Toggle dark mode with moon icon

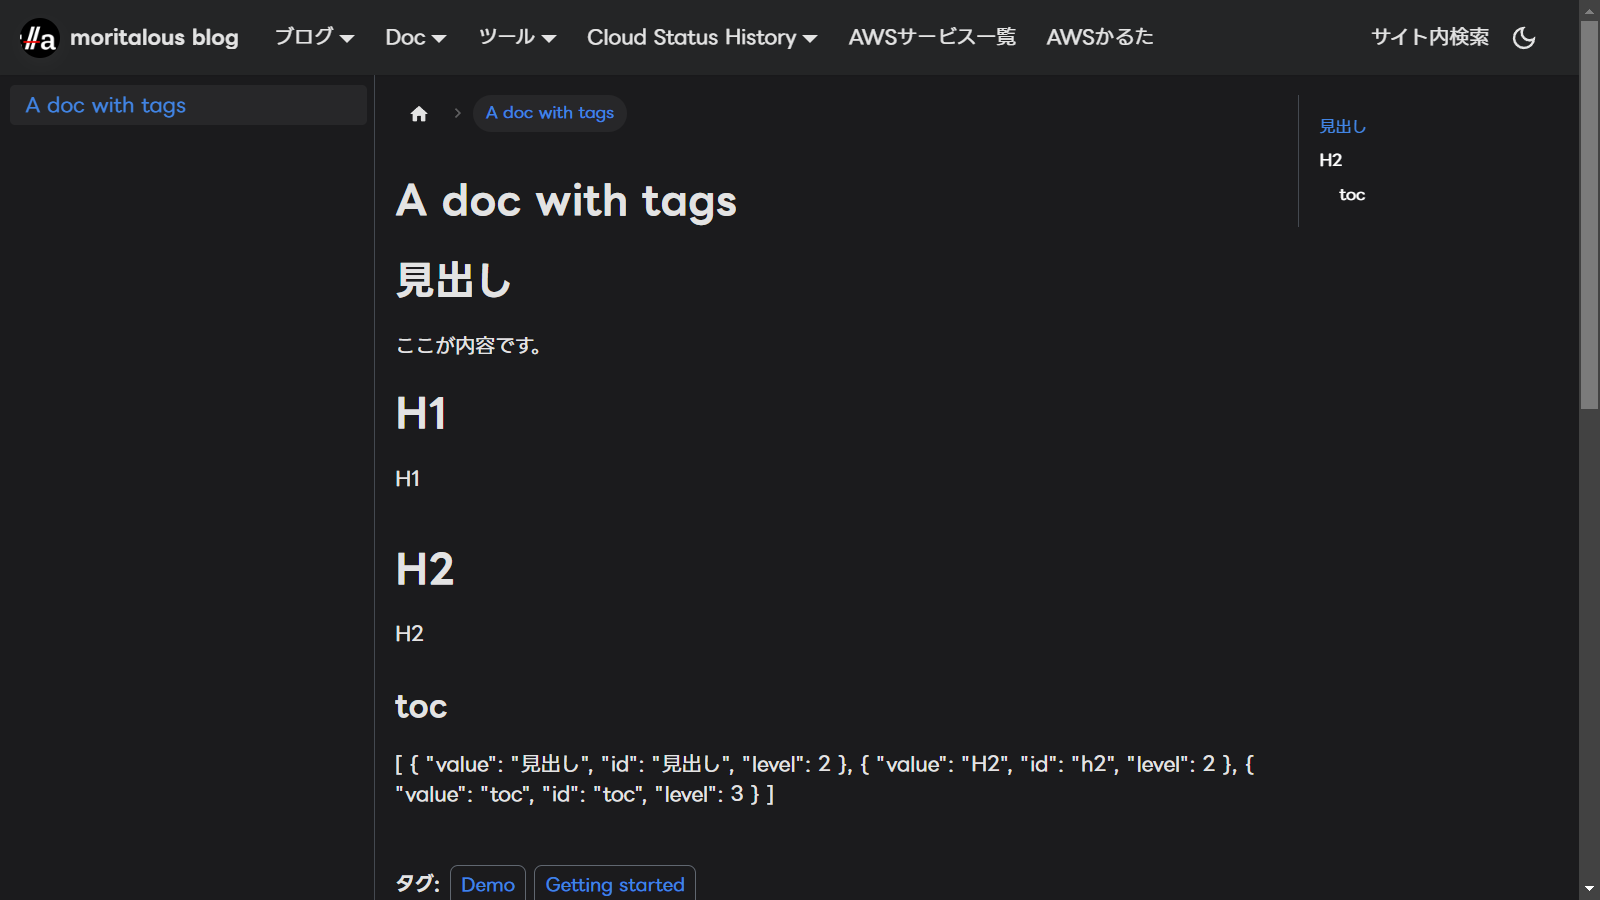click(1524, 38)
